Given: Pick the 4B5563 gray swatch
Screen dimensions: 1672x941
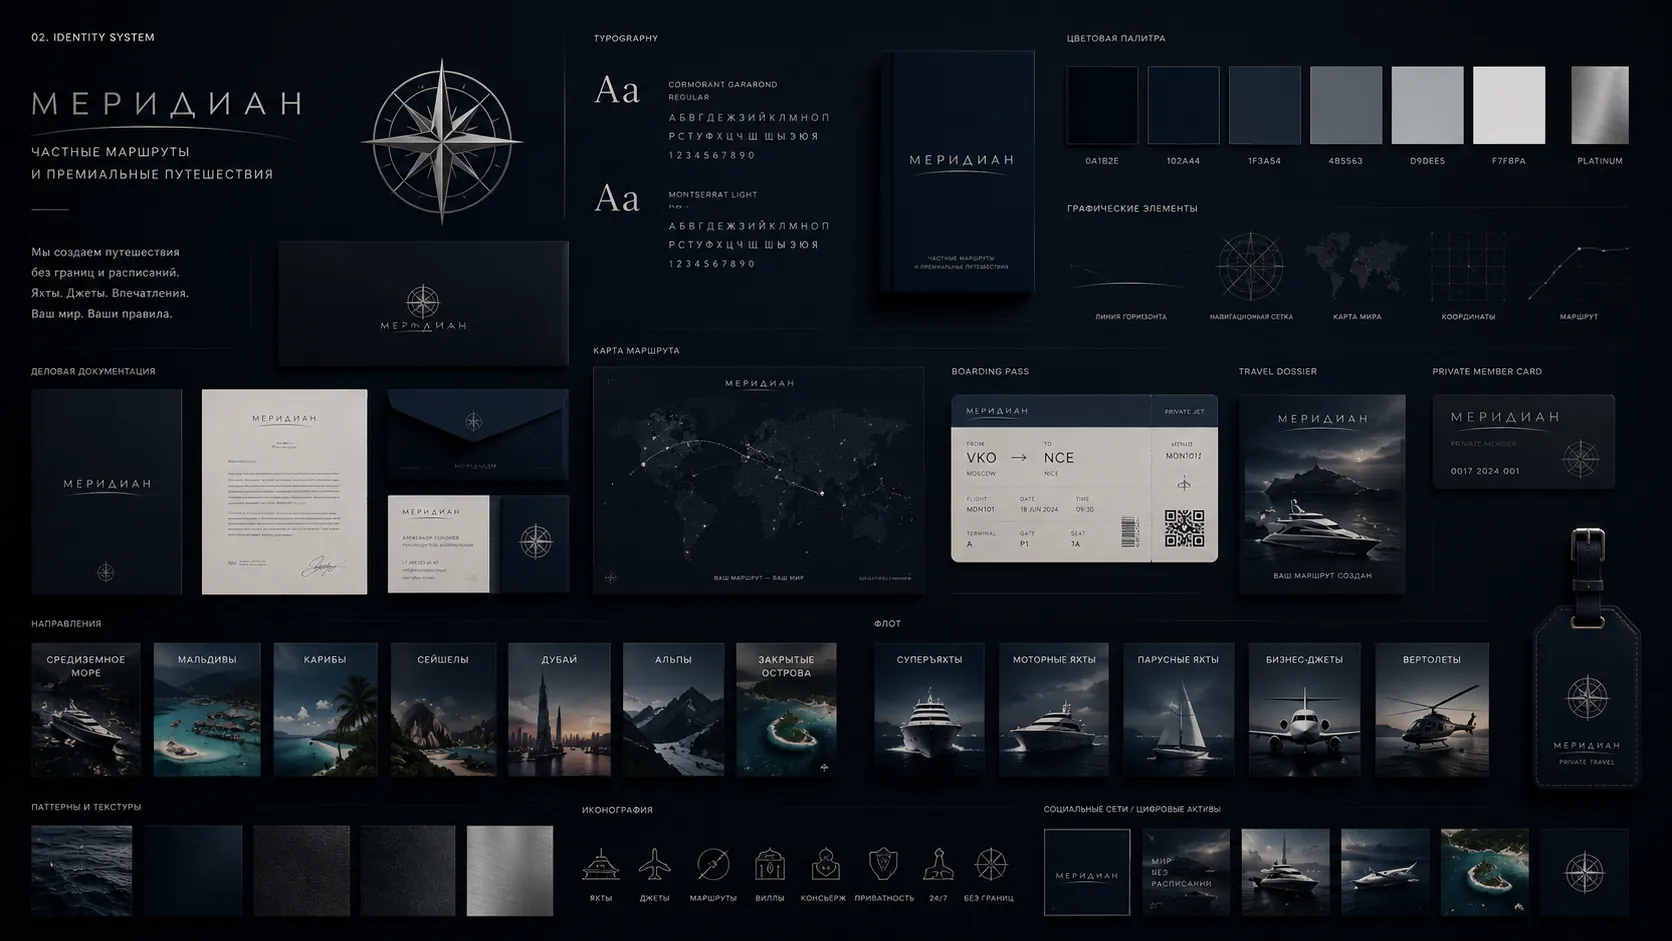Looking at the screenshot, I should pyautogui.click(x=1346, y=105).
